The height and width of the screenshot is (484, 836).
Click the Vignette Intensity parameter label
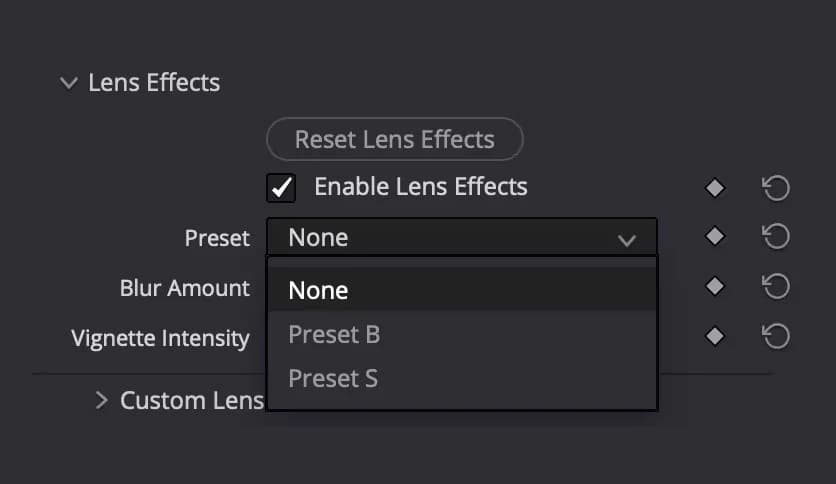pos(160,338)
